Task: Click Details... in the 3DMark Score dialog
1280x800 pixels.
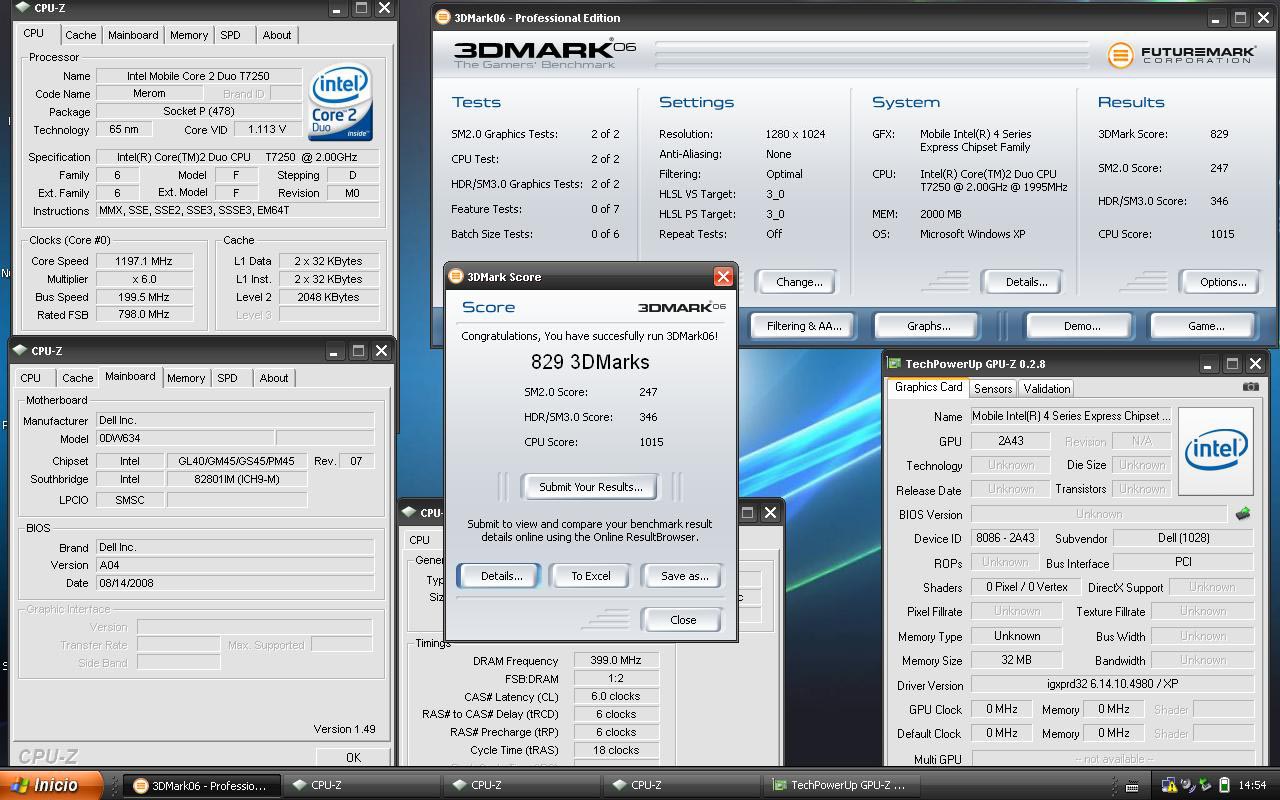Action: point(501,576)
